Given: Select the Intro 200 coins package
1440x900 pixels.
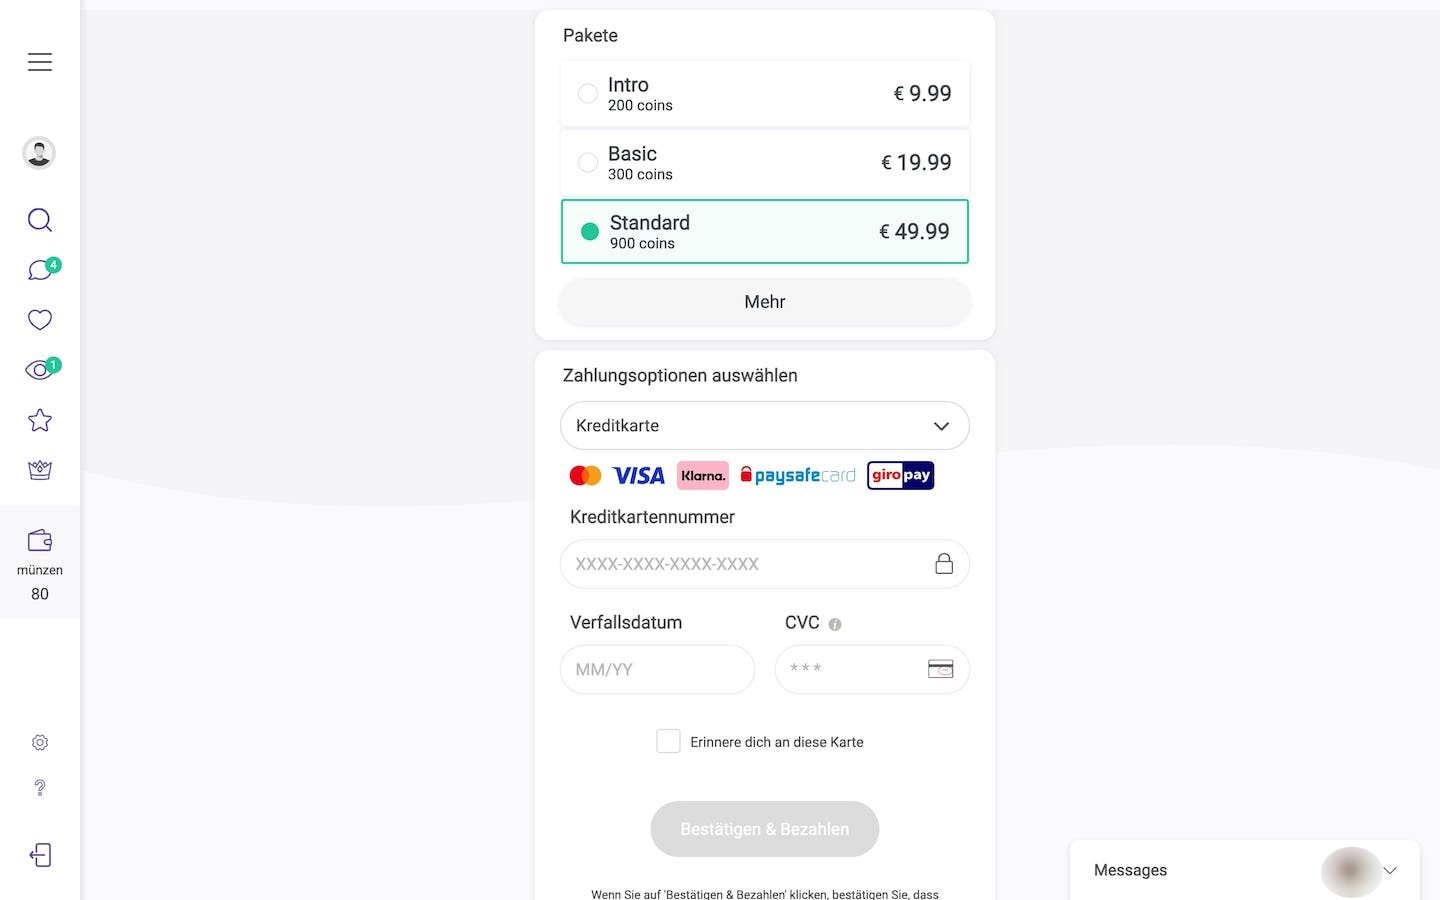Looking at the screenshot, I should (x=765, y=93).
